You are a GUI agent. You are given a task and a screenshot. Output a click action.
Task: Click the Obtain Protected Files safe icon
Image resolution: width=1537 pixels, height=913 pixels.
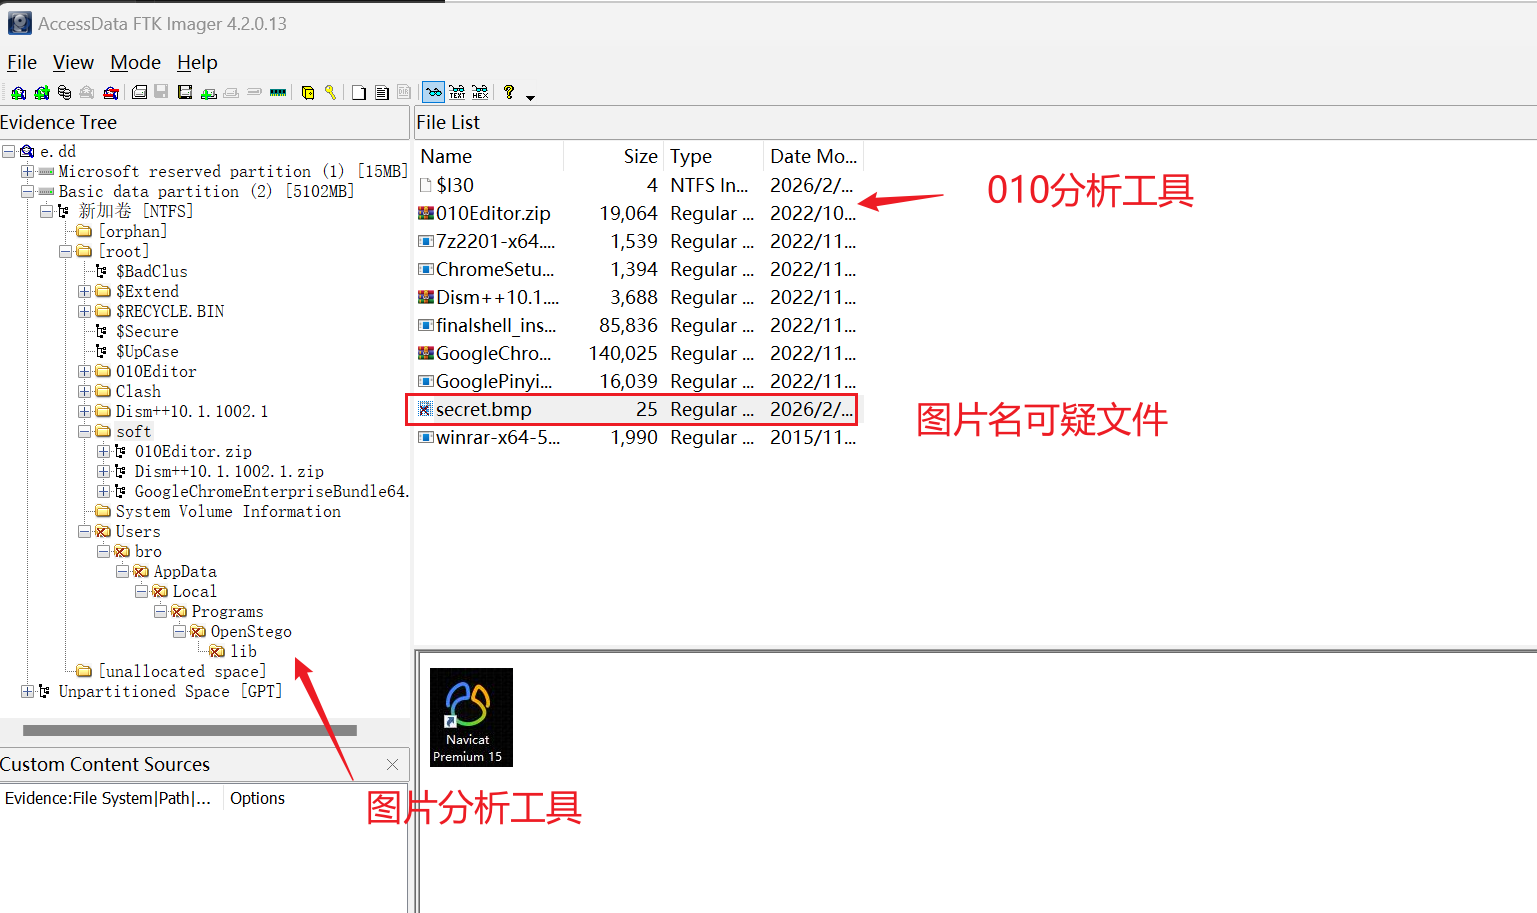coord(308,93)
